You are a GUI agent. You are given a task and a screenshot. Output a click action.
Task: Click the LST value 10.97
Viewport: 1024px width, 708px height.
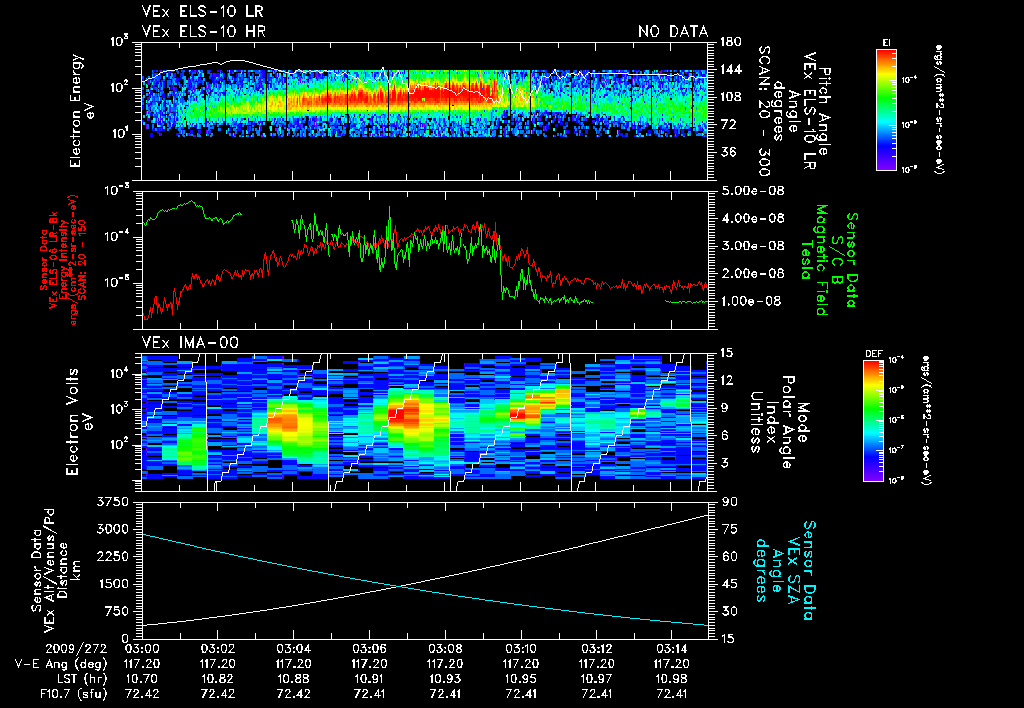coord(597,679)
